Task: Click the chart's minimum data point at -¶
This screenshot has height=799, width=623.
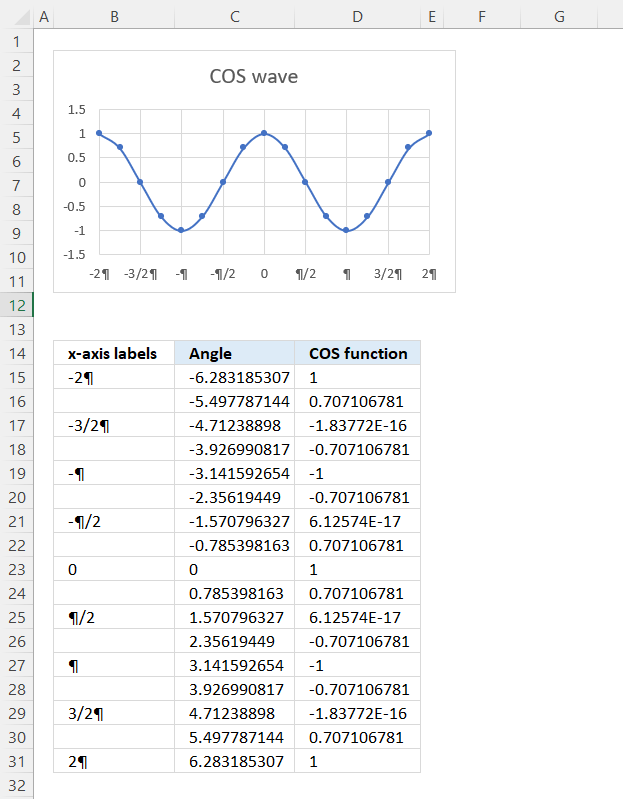Action: 181,230
